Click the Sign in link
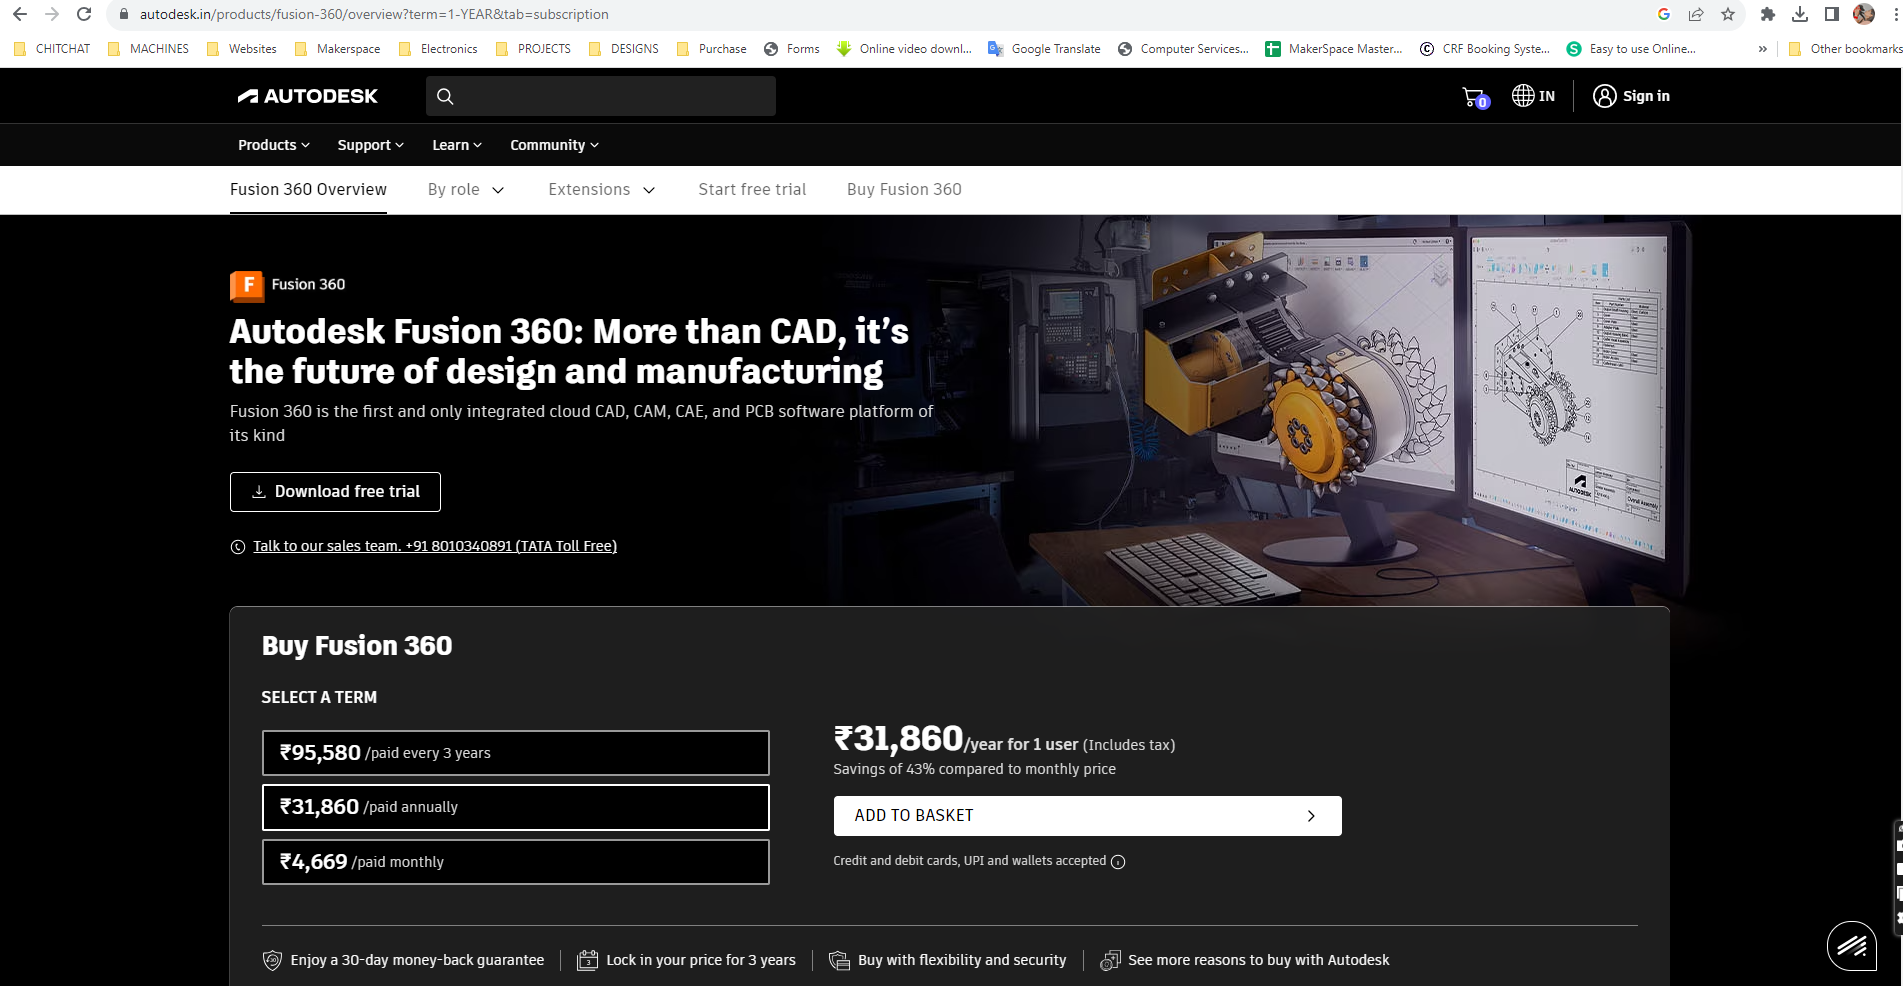Screen dimensions: 1903x986 coord(1646,96)
